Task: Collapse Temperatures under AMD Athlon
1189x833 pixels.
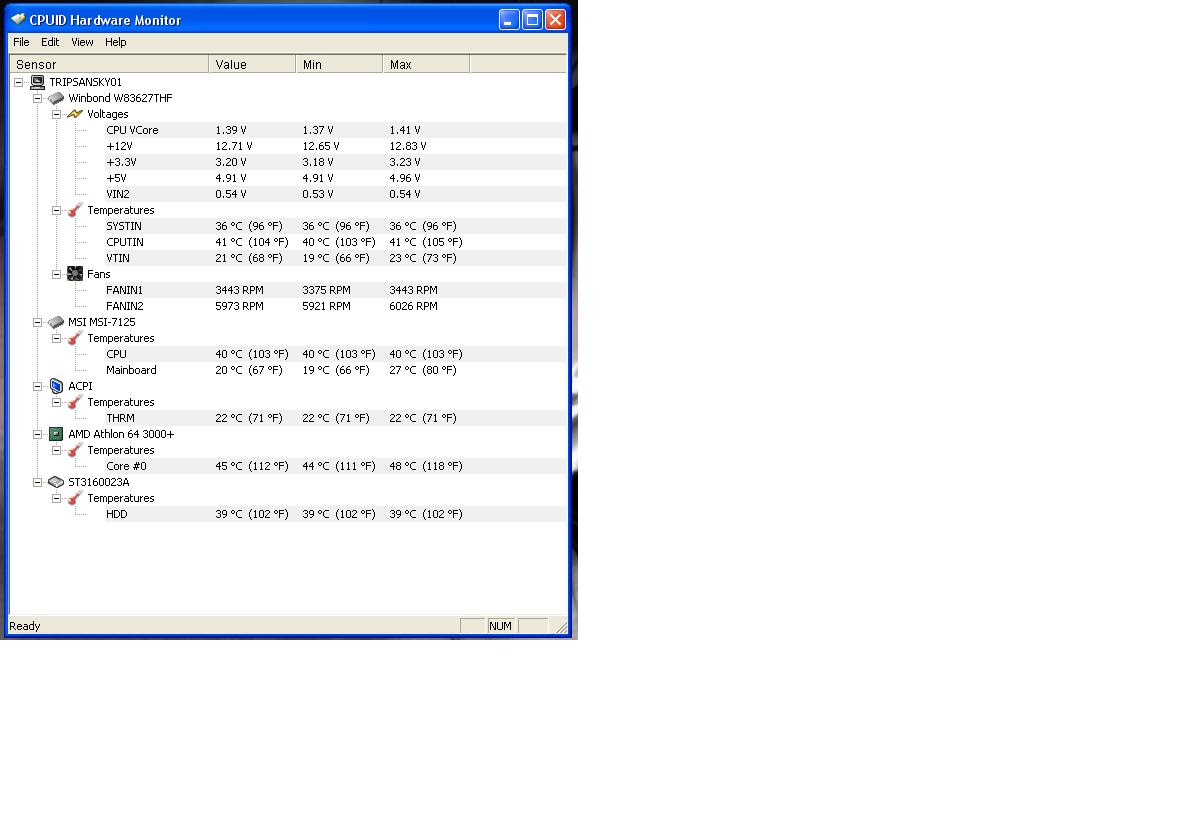Action: 56,450
